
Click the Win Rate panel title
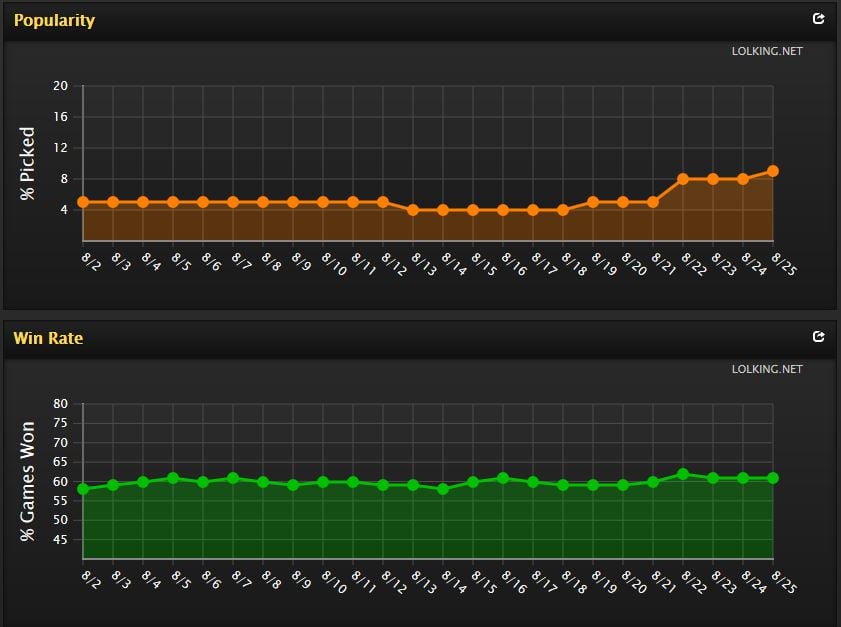[48, 338]
